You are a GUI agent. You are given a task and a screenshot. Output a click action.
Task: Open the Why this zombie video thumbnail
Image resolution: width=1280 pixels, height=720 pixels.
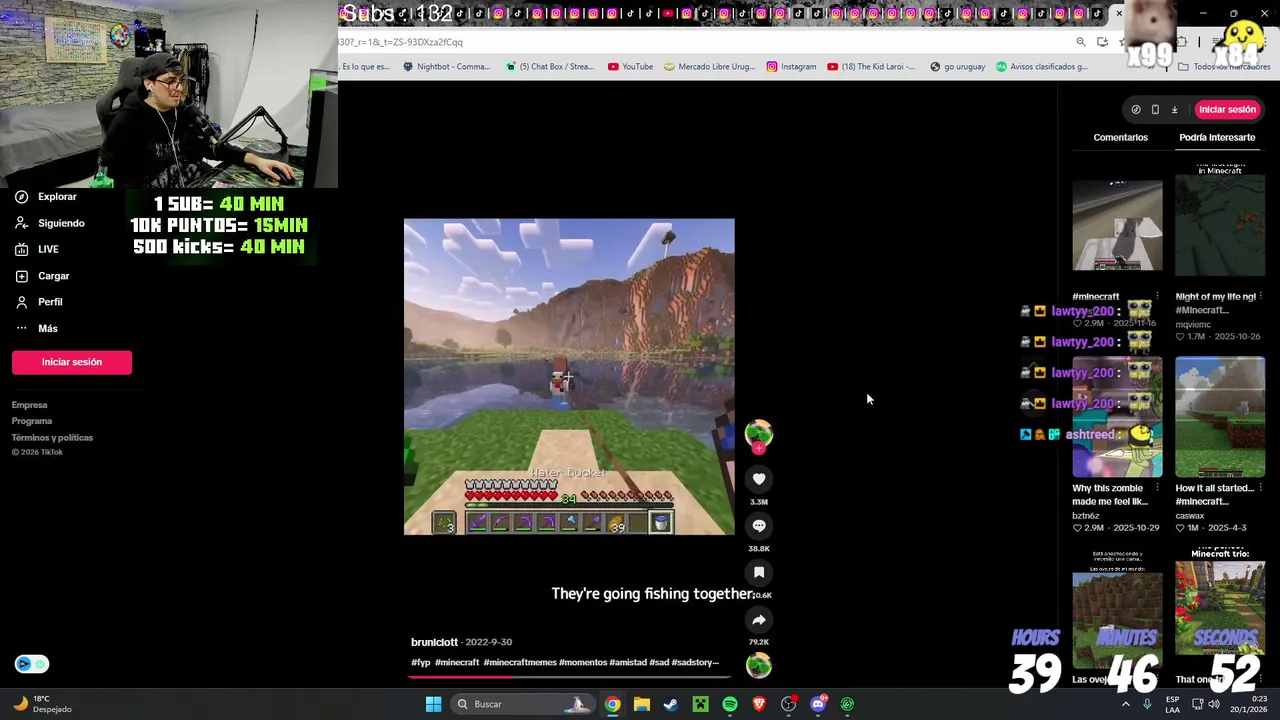coord(1117,418)
